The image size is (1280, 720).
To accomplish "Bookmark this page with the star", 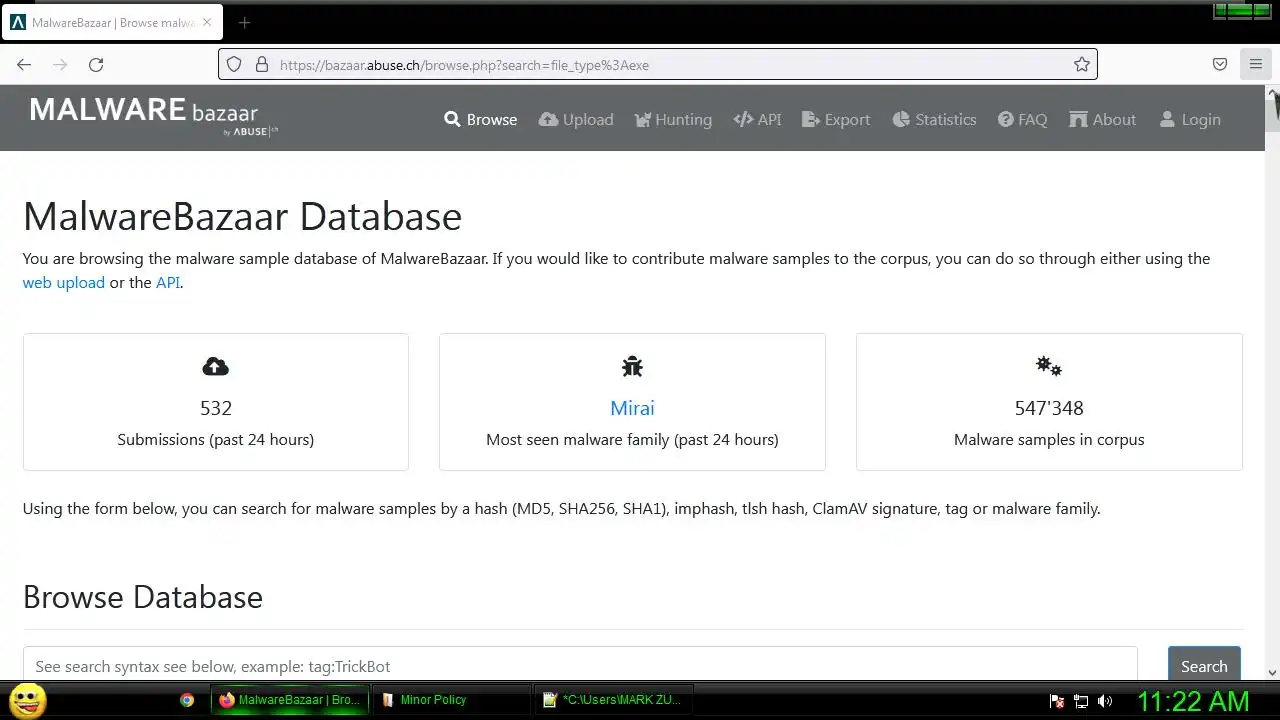I will tap(1082, 64).
